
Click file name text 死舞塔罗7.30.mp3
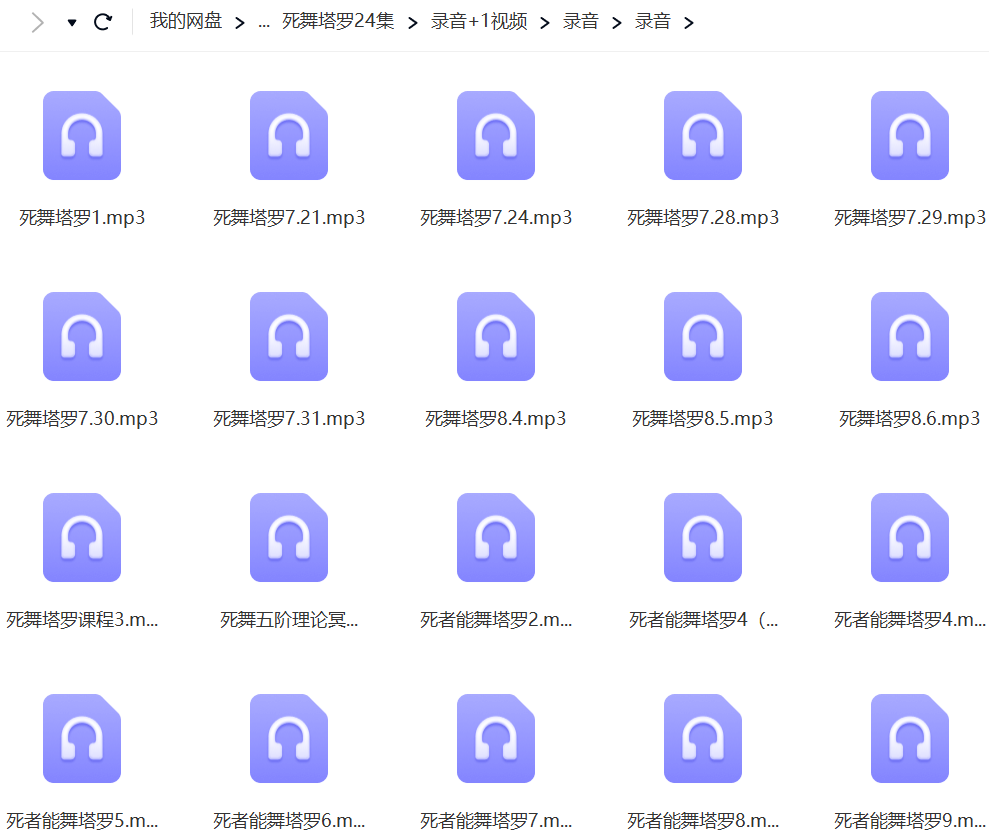pyautogui.click(x=82, y=419)
